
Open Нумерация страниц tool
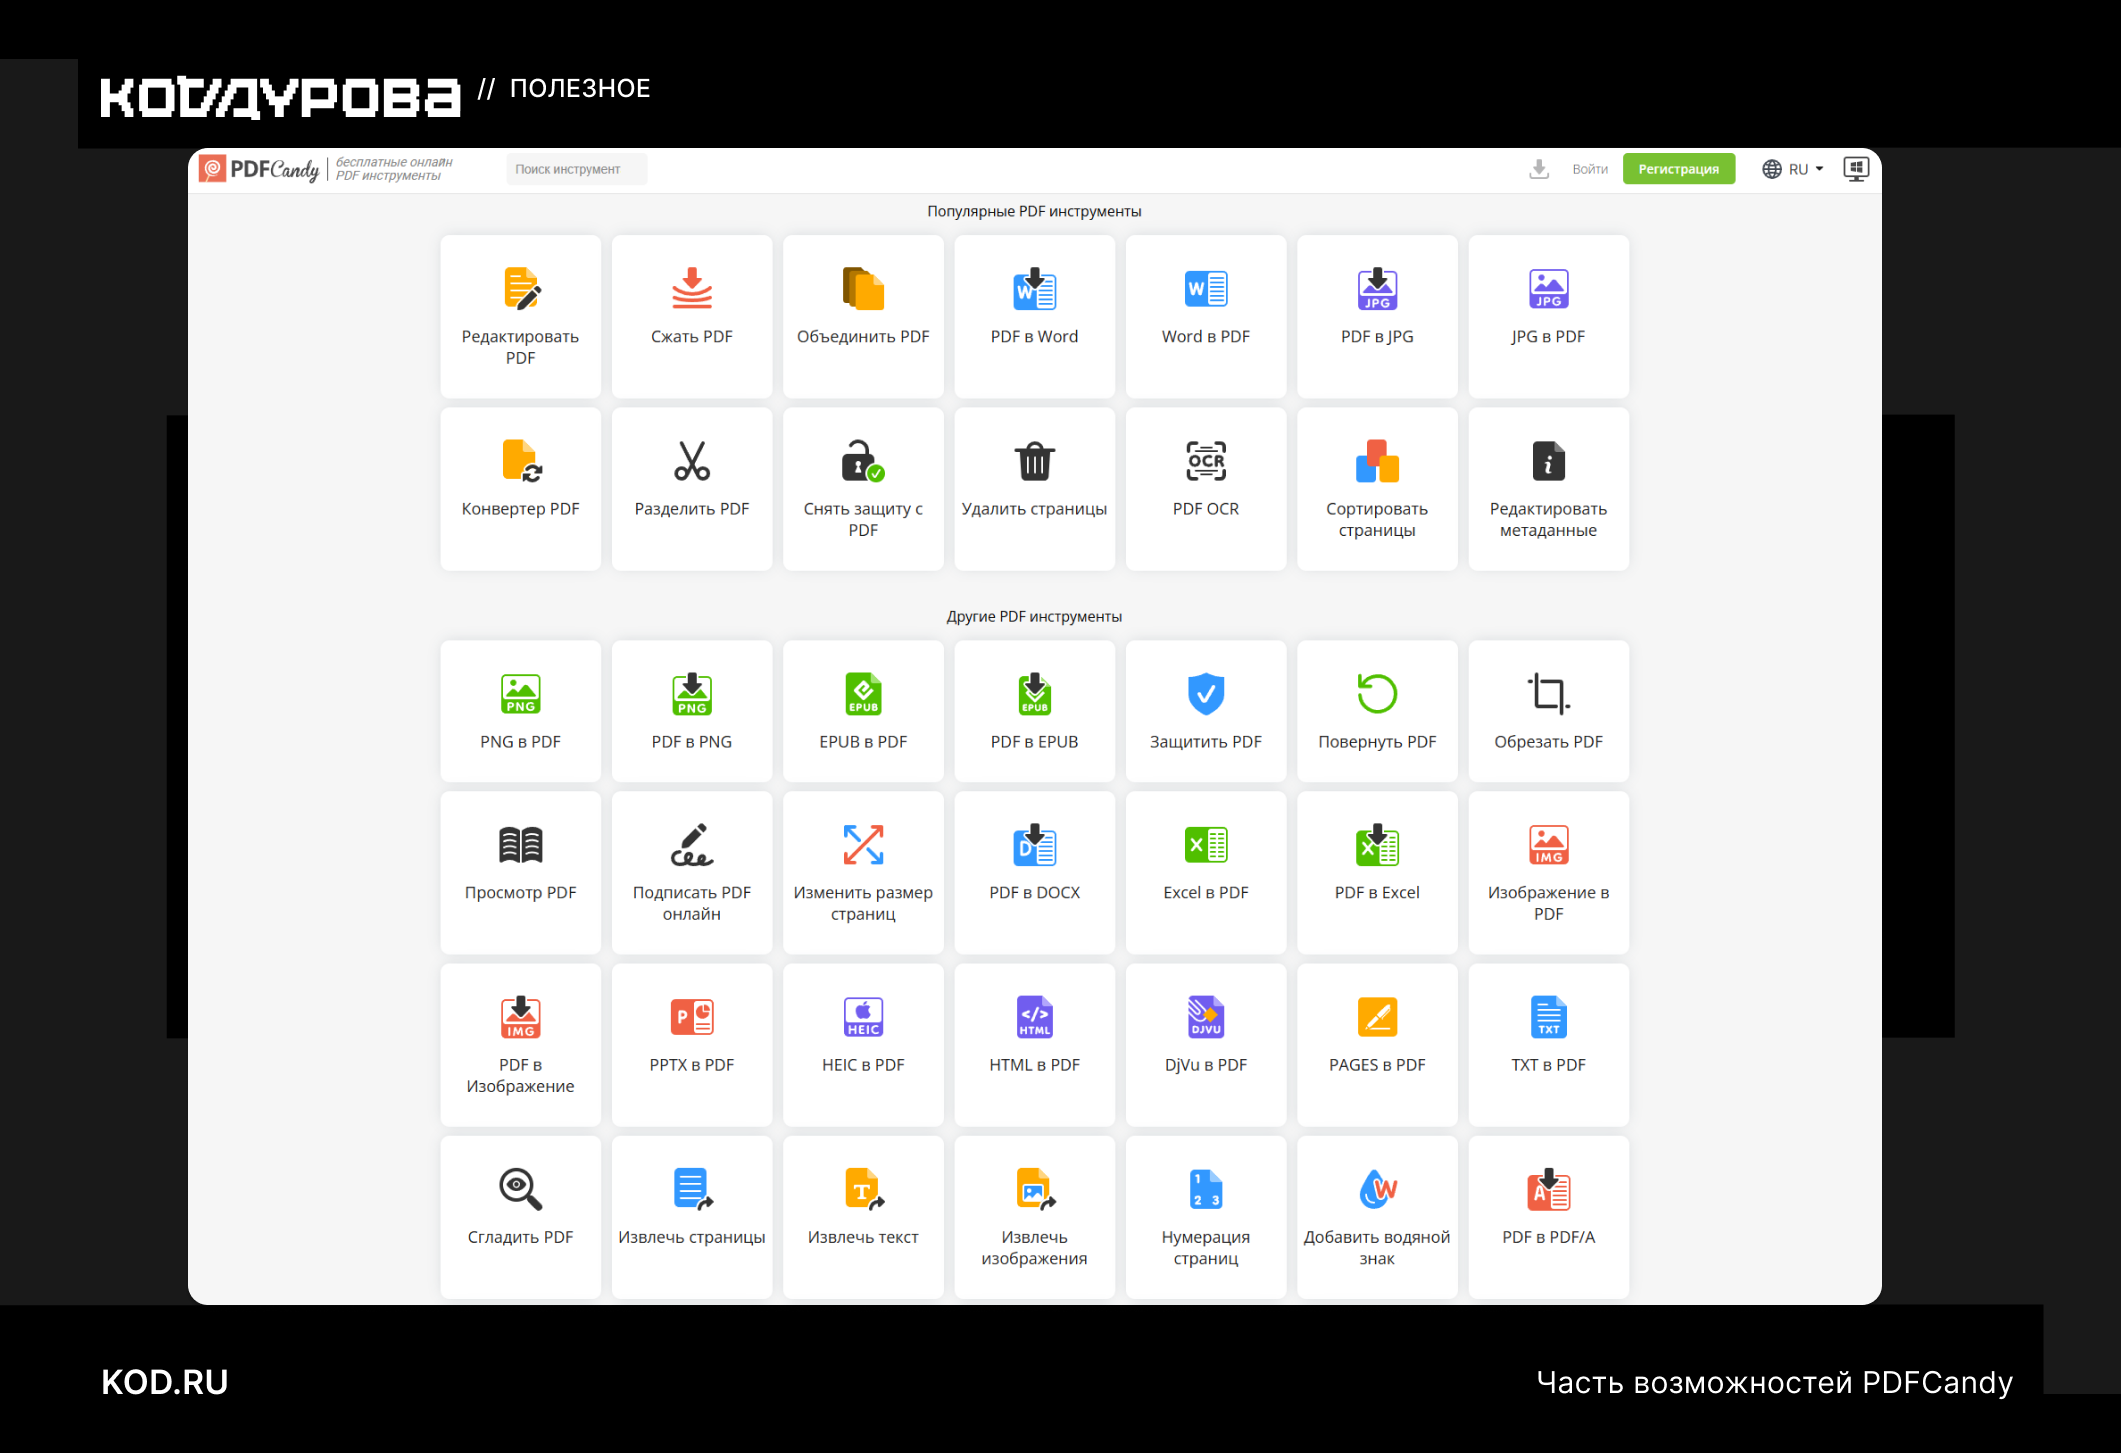tap(1206, 1216)
